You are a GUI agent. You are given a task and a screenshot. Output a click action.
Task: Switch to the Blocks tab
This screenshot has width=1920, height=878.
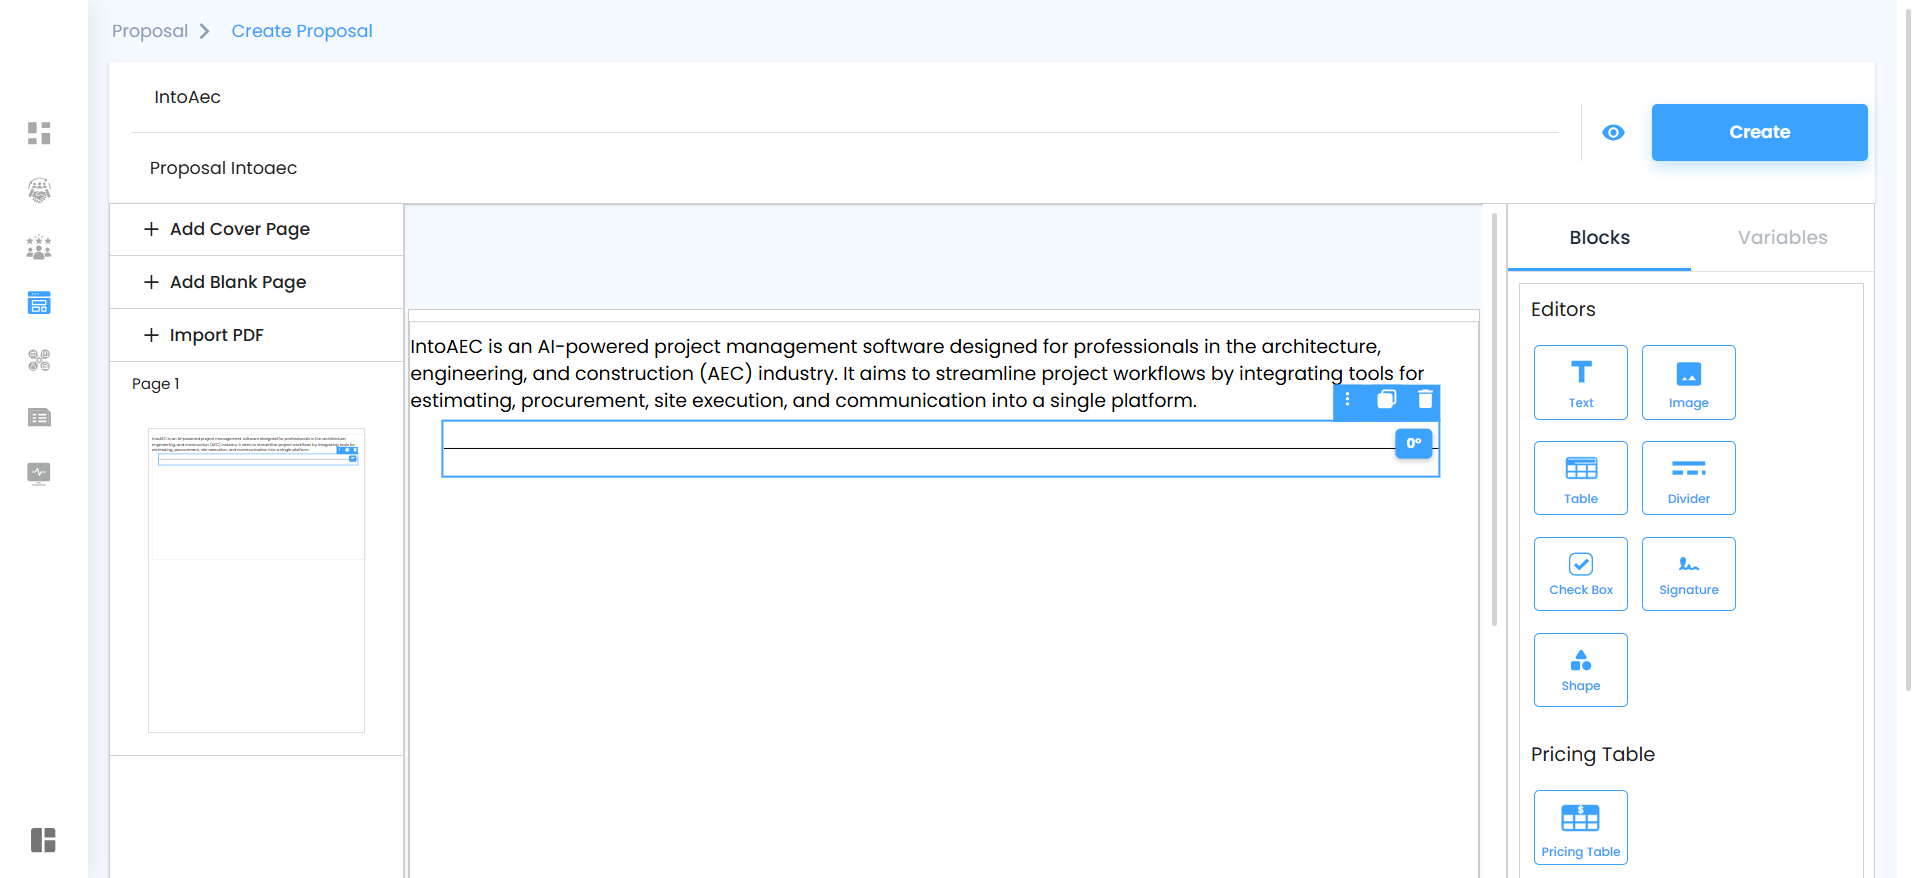(1599, 238)
